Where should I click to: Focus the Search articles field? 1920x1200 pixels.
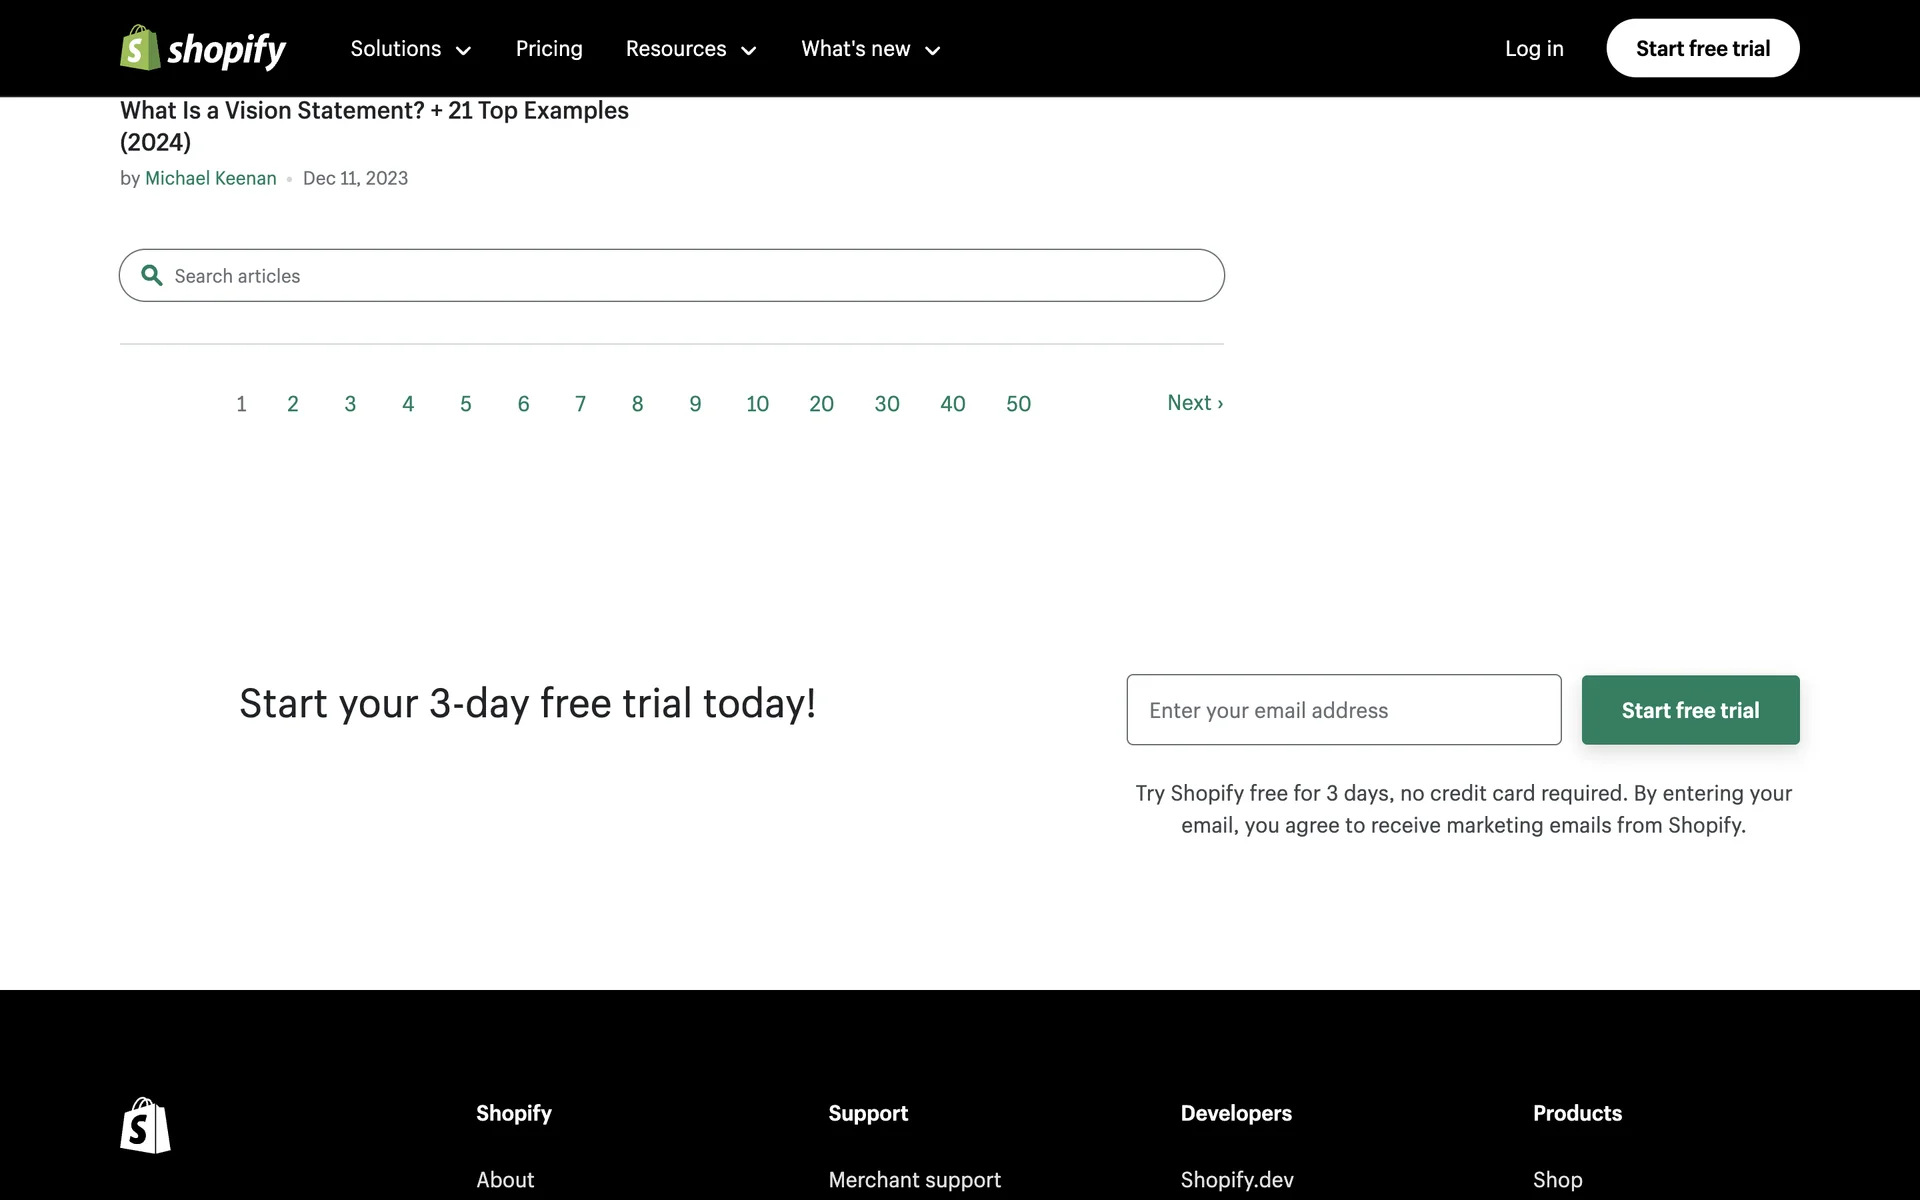tap(690, 276)
